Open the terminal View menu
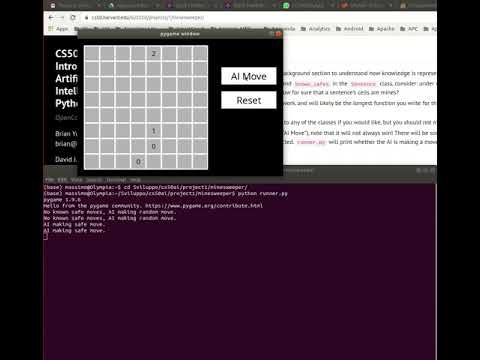Screen dimensions: 480x360 [x=76, y=180]
